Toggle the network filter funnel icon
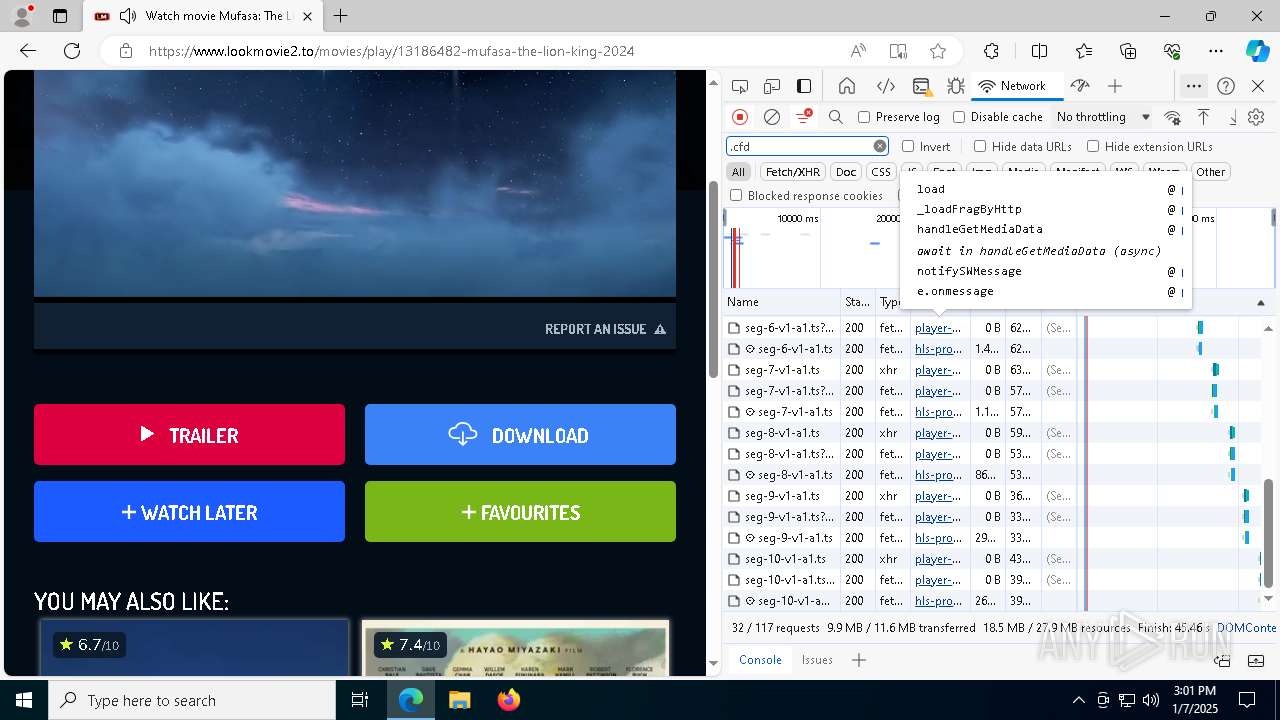 [x=803, y=117]
